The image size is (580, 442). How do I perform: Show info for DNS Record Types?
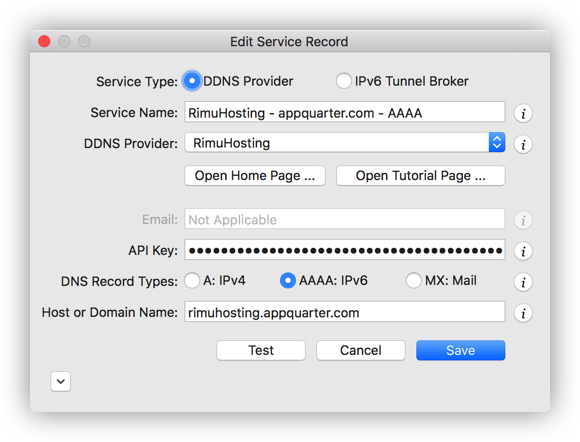(x=523, y=282)
